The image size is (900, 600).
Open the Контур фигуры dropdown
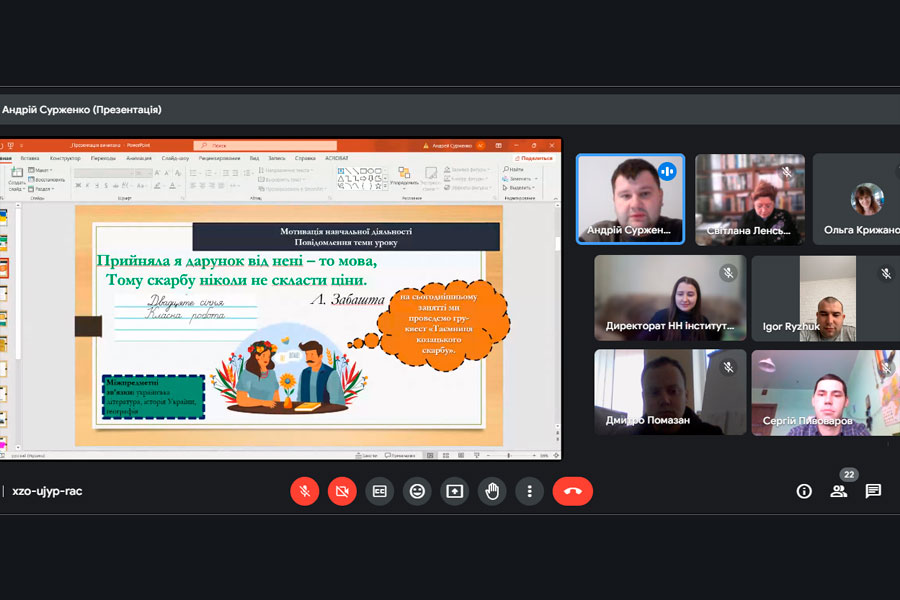point(464,179)
